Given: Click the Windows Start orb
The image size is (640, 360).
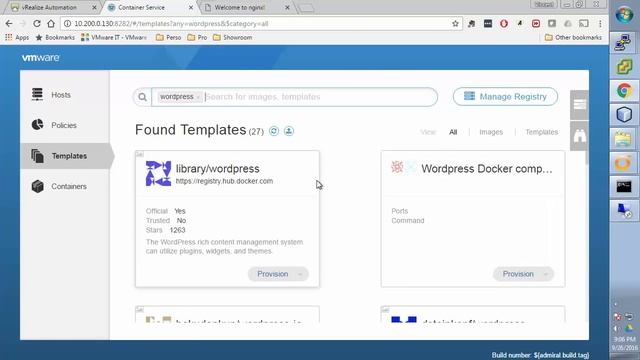Looking at the screenshot, I should point(624,16).
